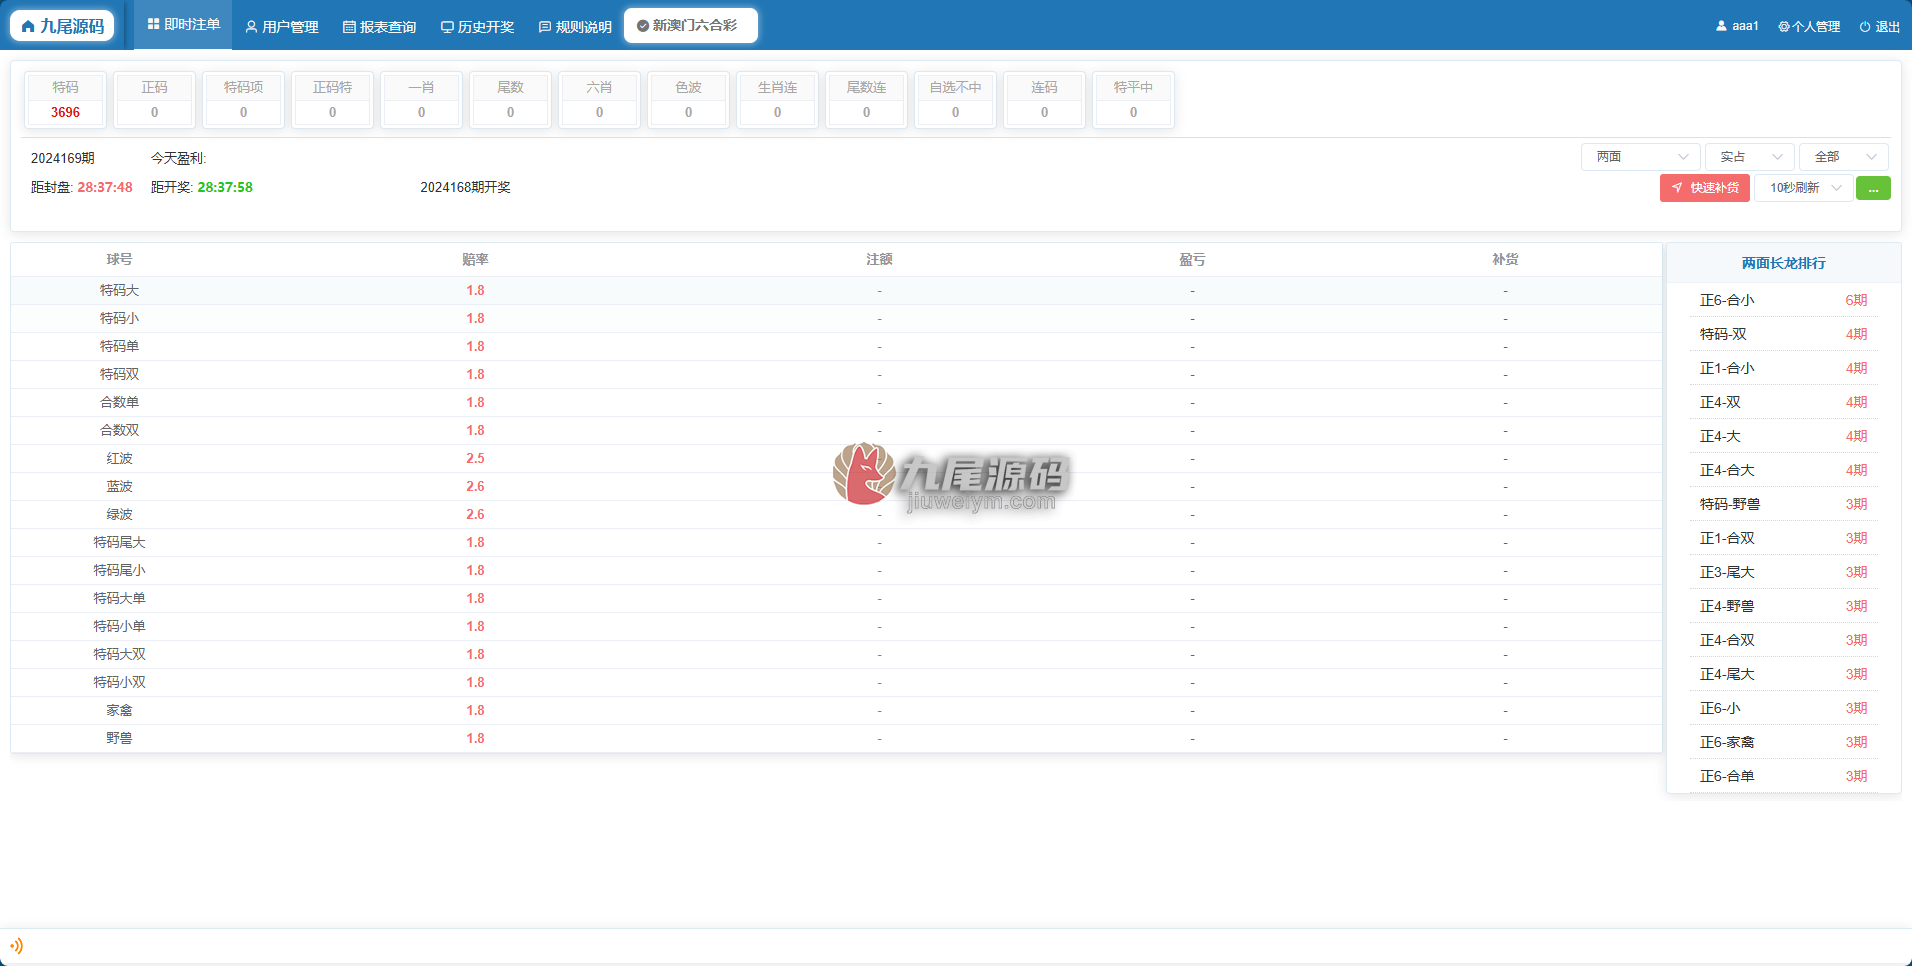The height and width of the screenshot is (966, 1912).
Task: Click the 两面长龙排行 panel title
Action: 1783,263
